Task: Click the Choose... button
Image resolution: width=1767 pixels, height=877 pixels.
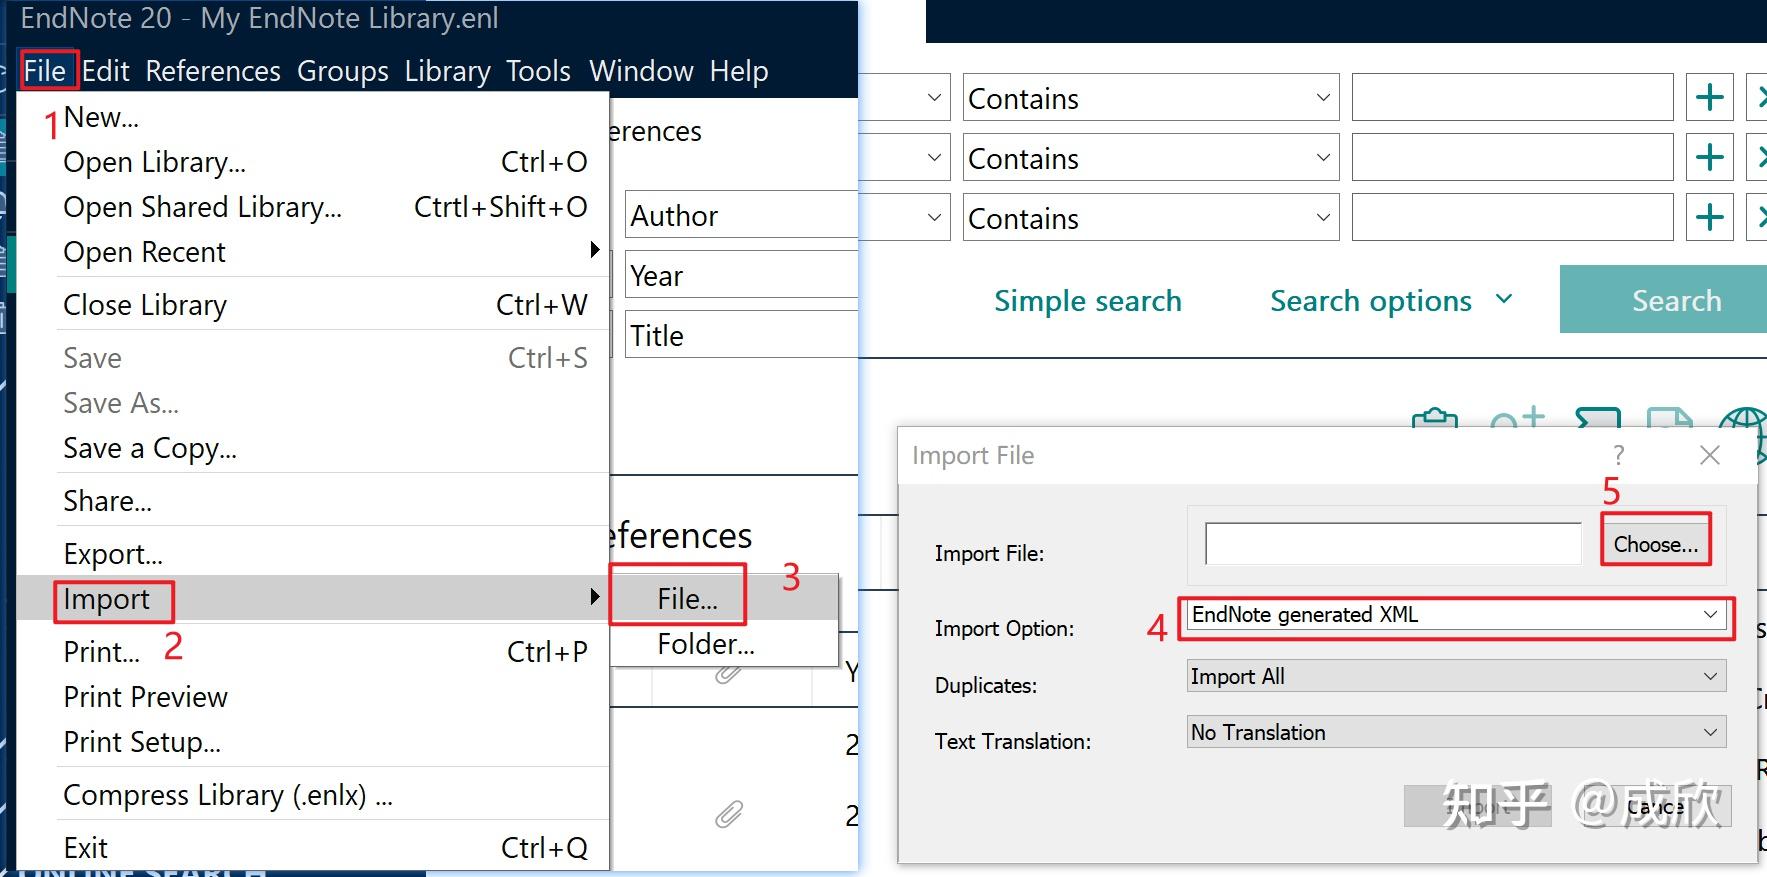Action: coord(1655,544)
